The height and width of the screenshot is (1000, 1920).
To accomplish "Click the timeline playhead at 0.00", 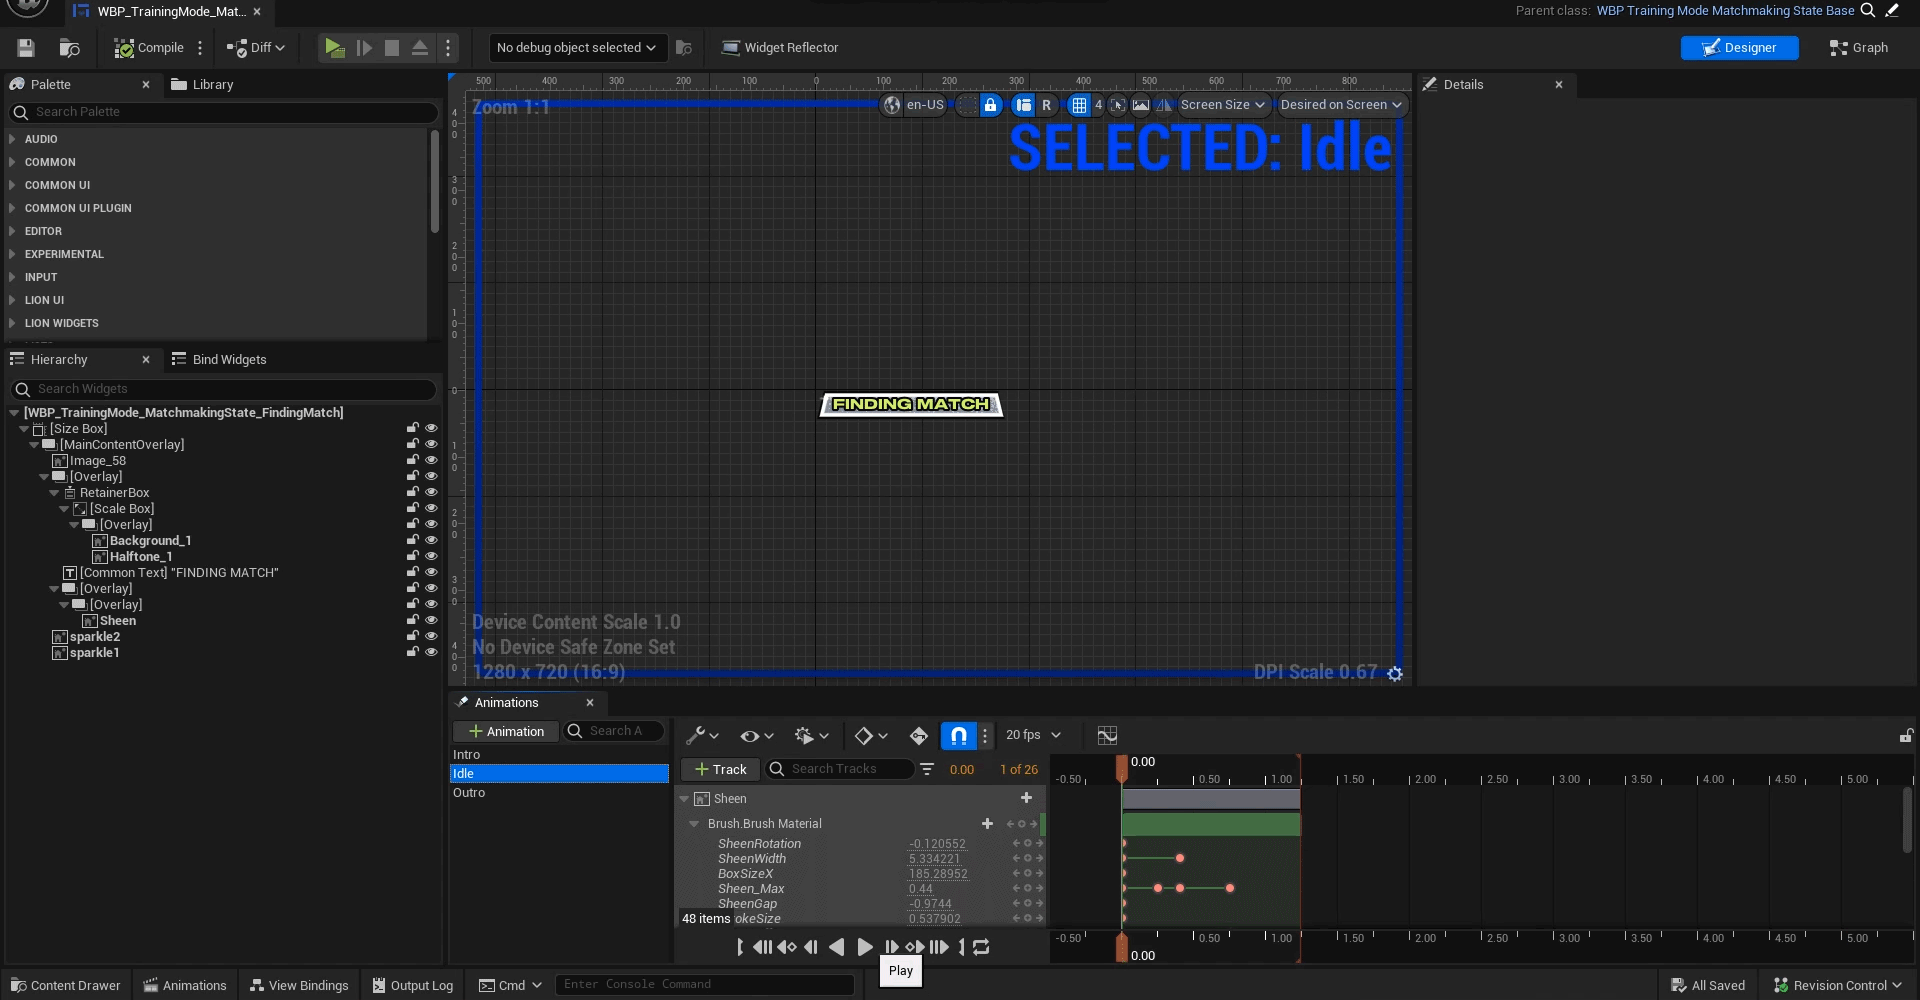I will pos(1122,768).
